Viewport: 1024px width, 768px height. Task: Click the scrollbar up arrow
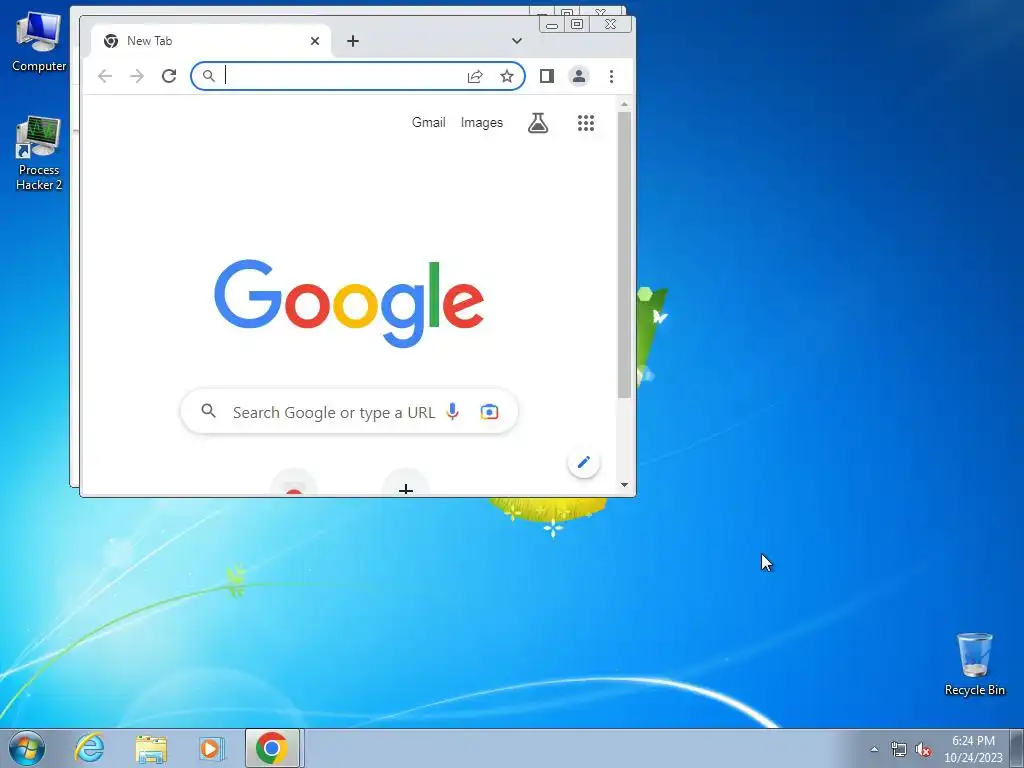[x=624, y=104]
